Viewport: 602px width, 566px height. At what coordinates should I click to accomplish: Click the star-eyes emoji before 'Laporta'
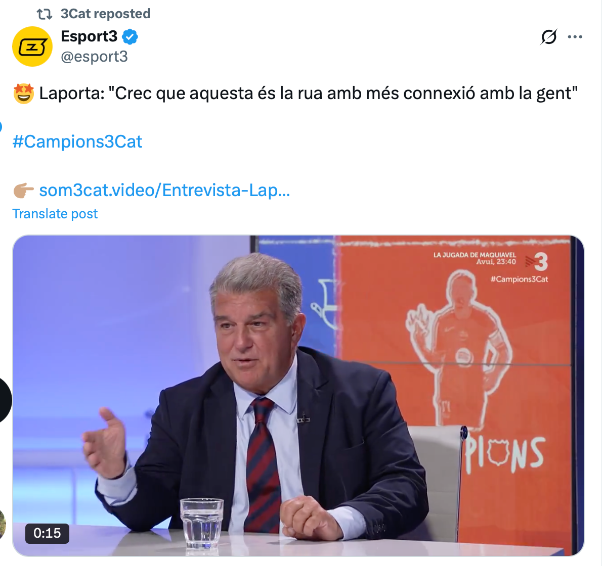pyautogui.click(x=24, y=94)
